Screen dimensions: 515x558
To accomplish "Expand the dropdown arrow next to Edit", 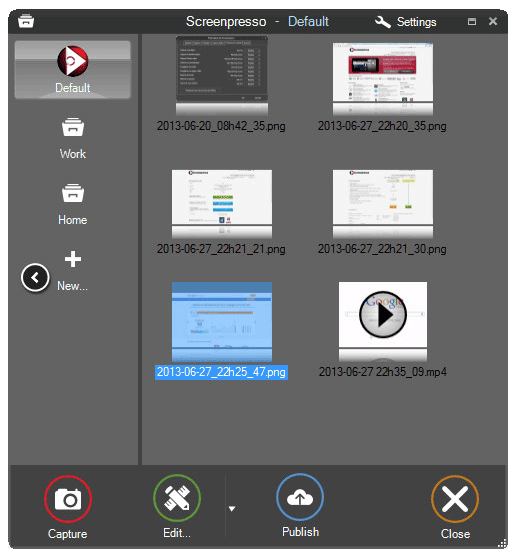I will [x=232, y=509].
